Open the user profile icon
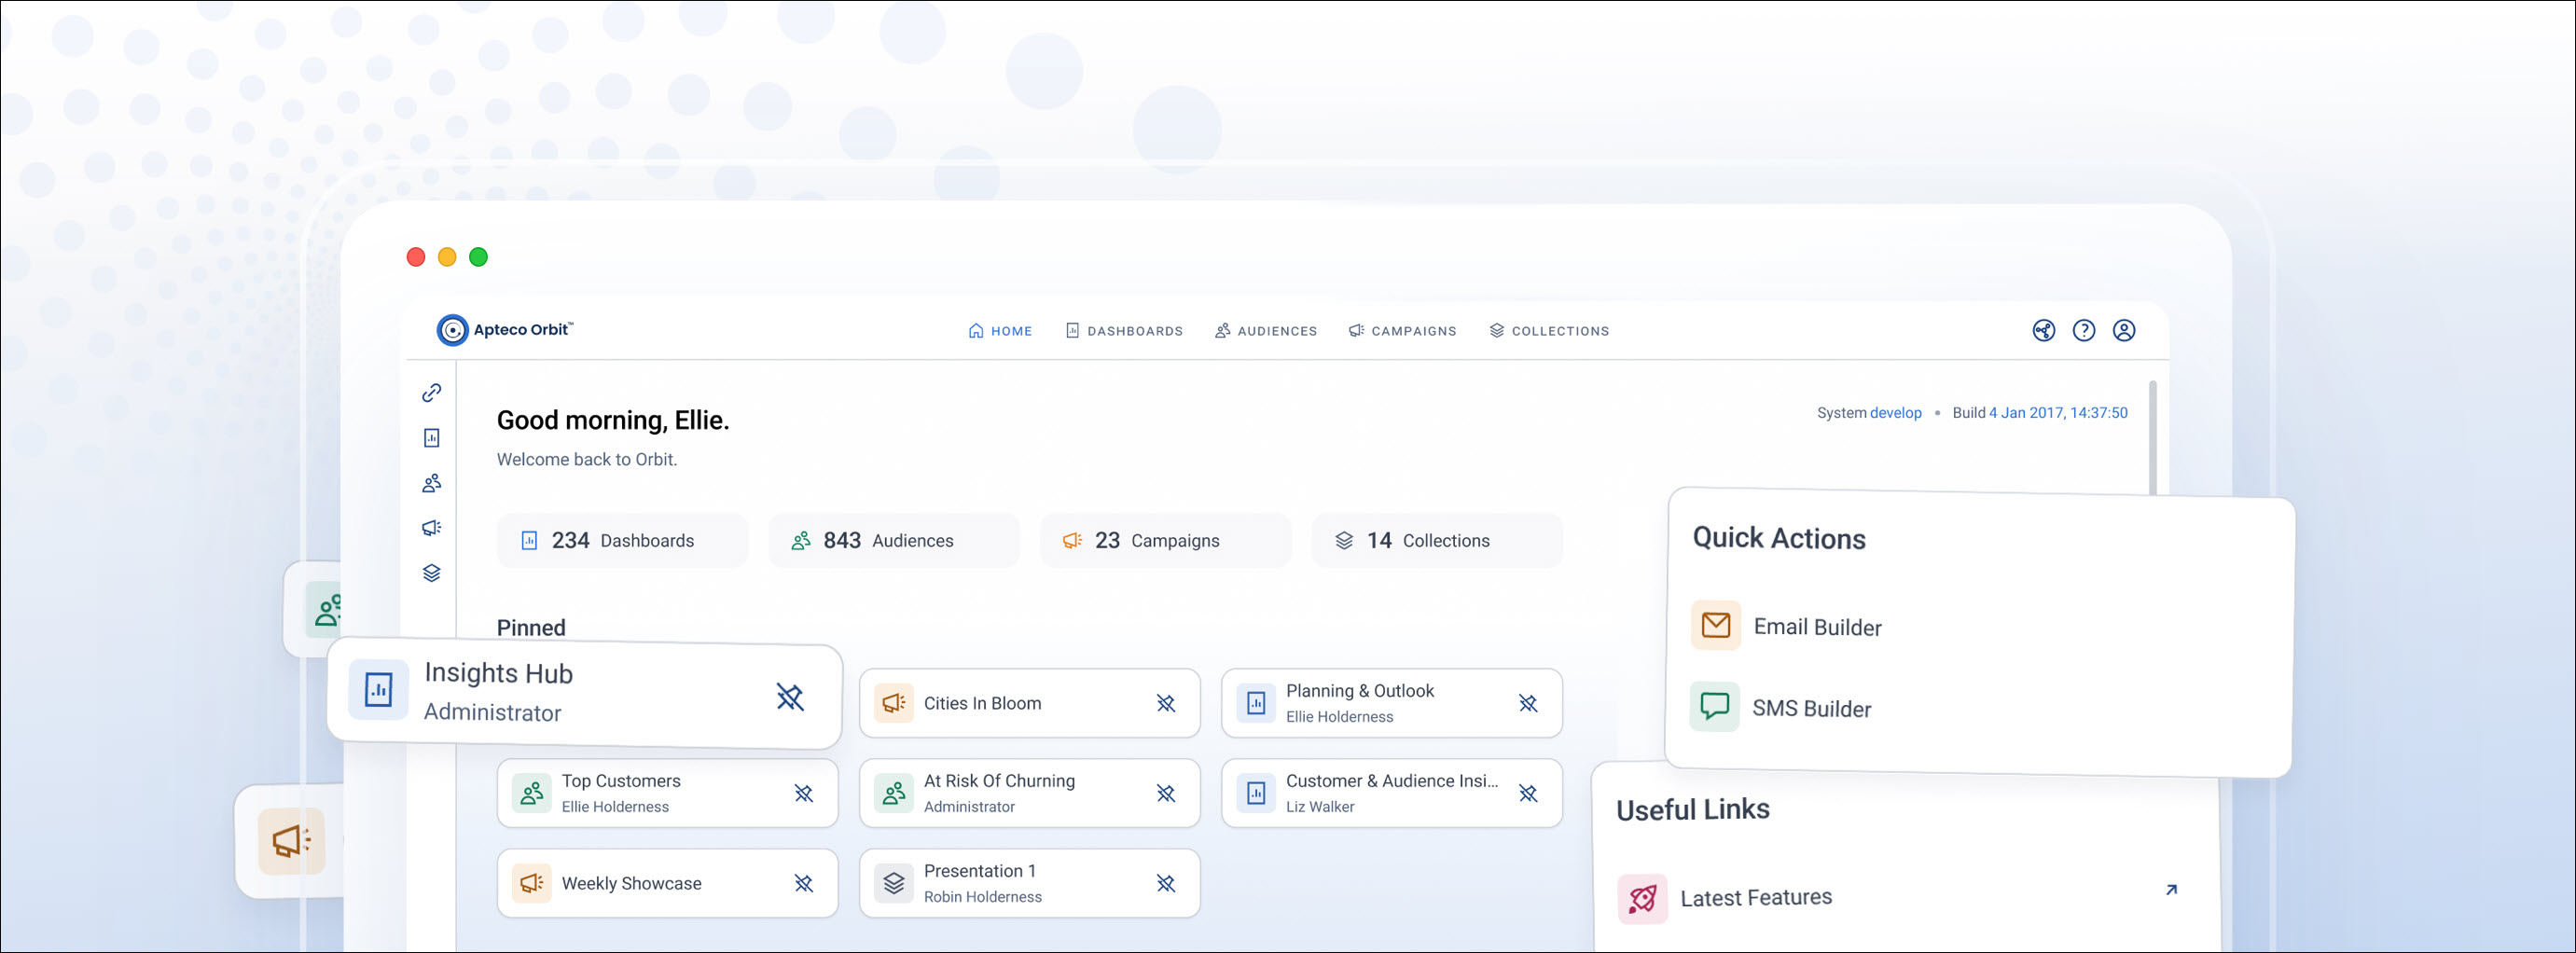Viewport: 2576px width, 953px height. click(2123, 330)
